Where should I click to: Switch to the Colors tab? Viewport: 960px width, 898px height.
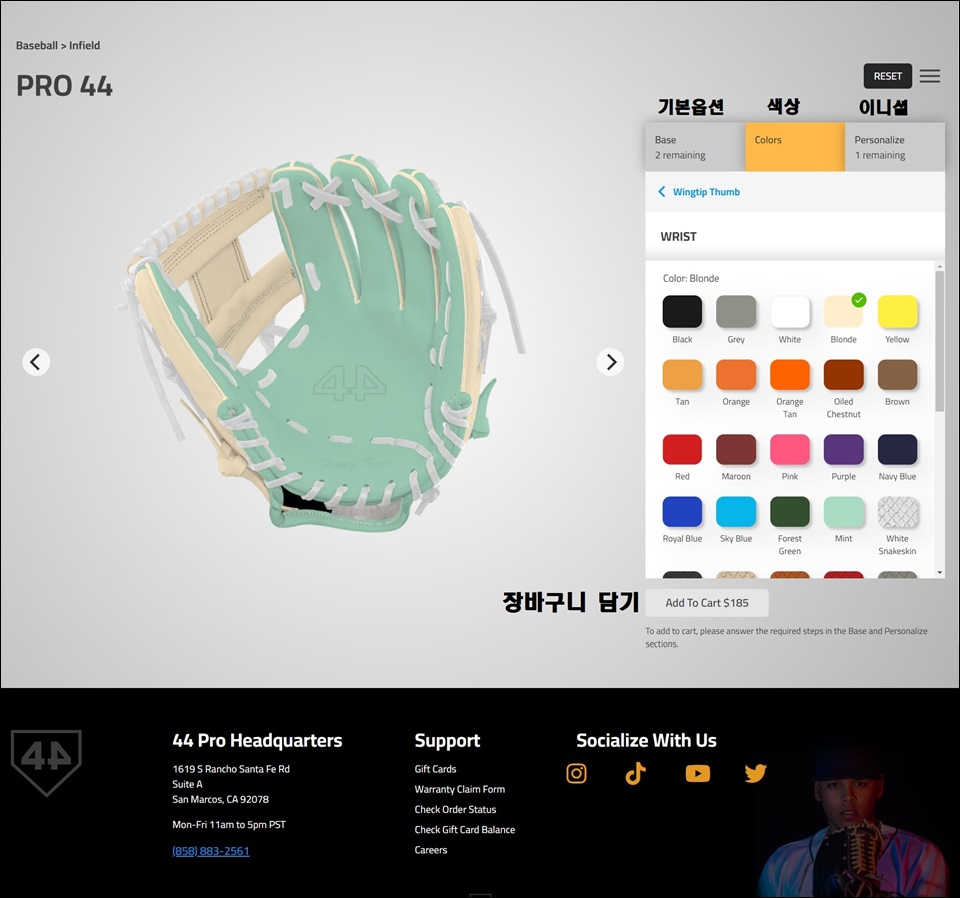(795, 147)
